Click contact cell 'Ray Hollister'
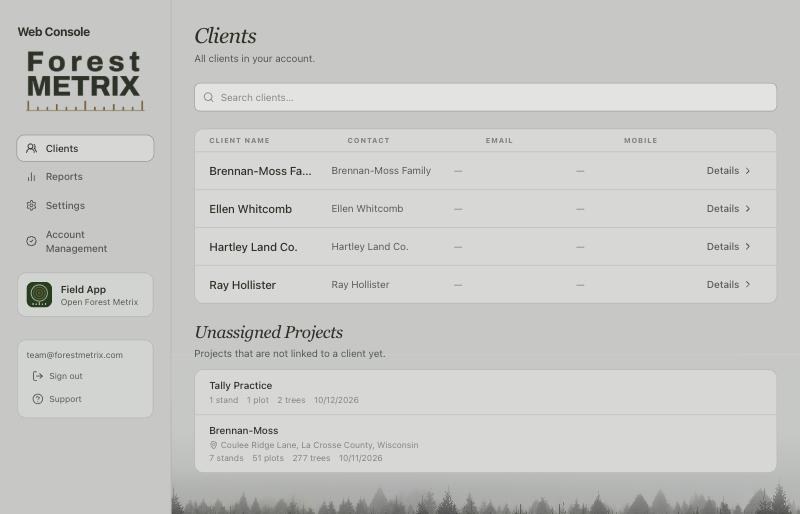The height and width of the screenshot is (514, 800). click(360, 284)
